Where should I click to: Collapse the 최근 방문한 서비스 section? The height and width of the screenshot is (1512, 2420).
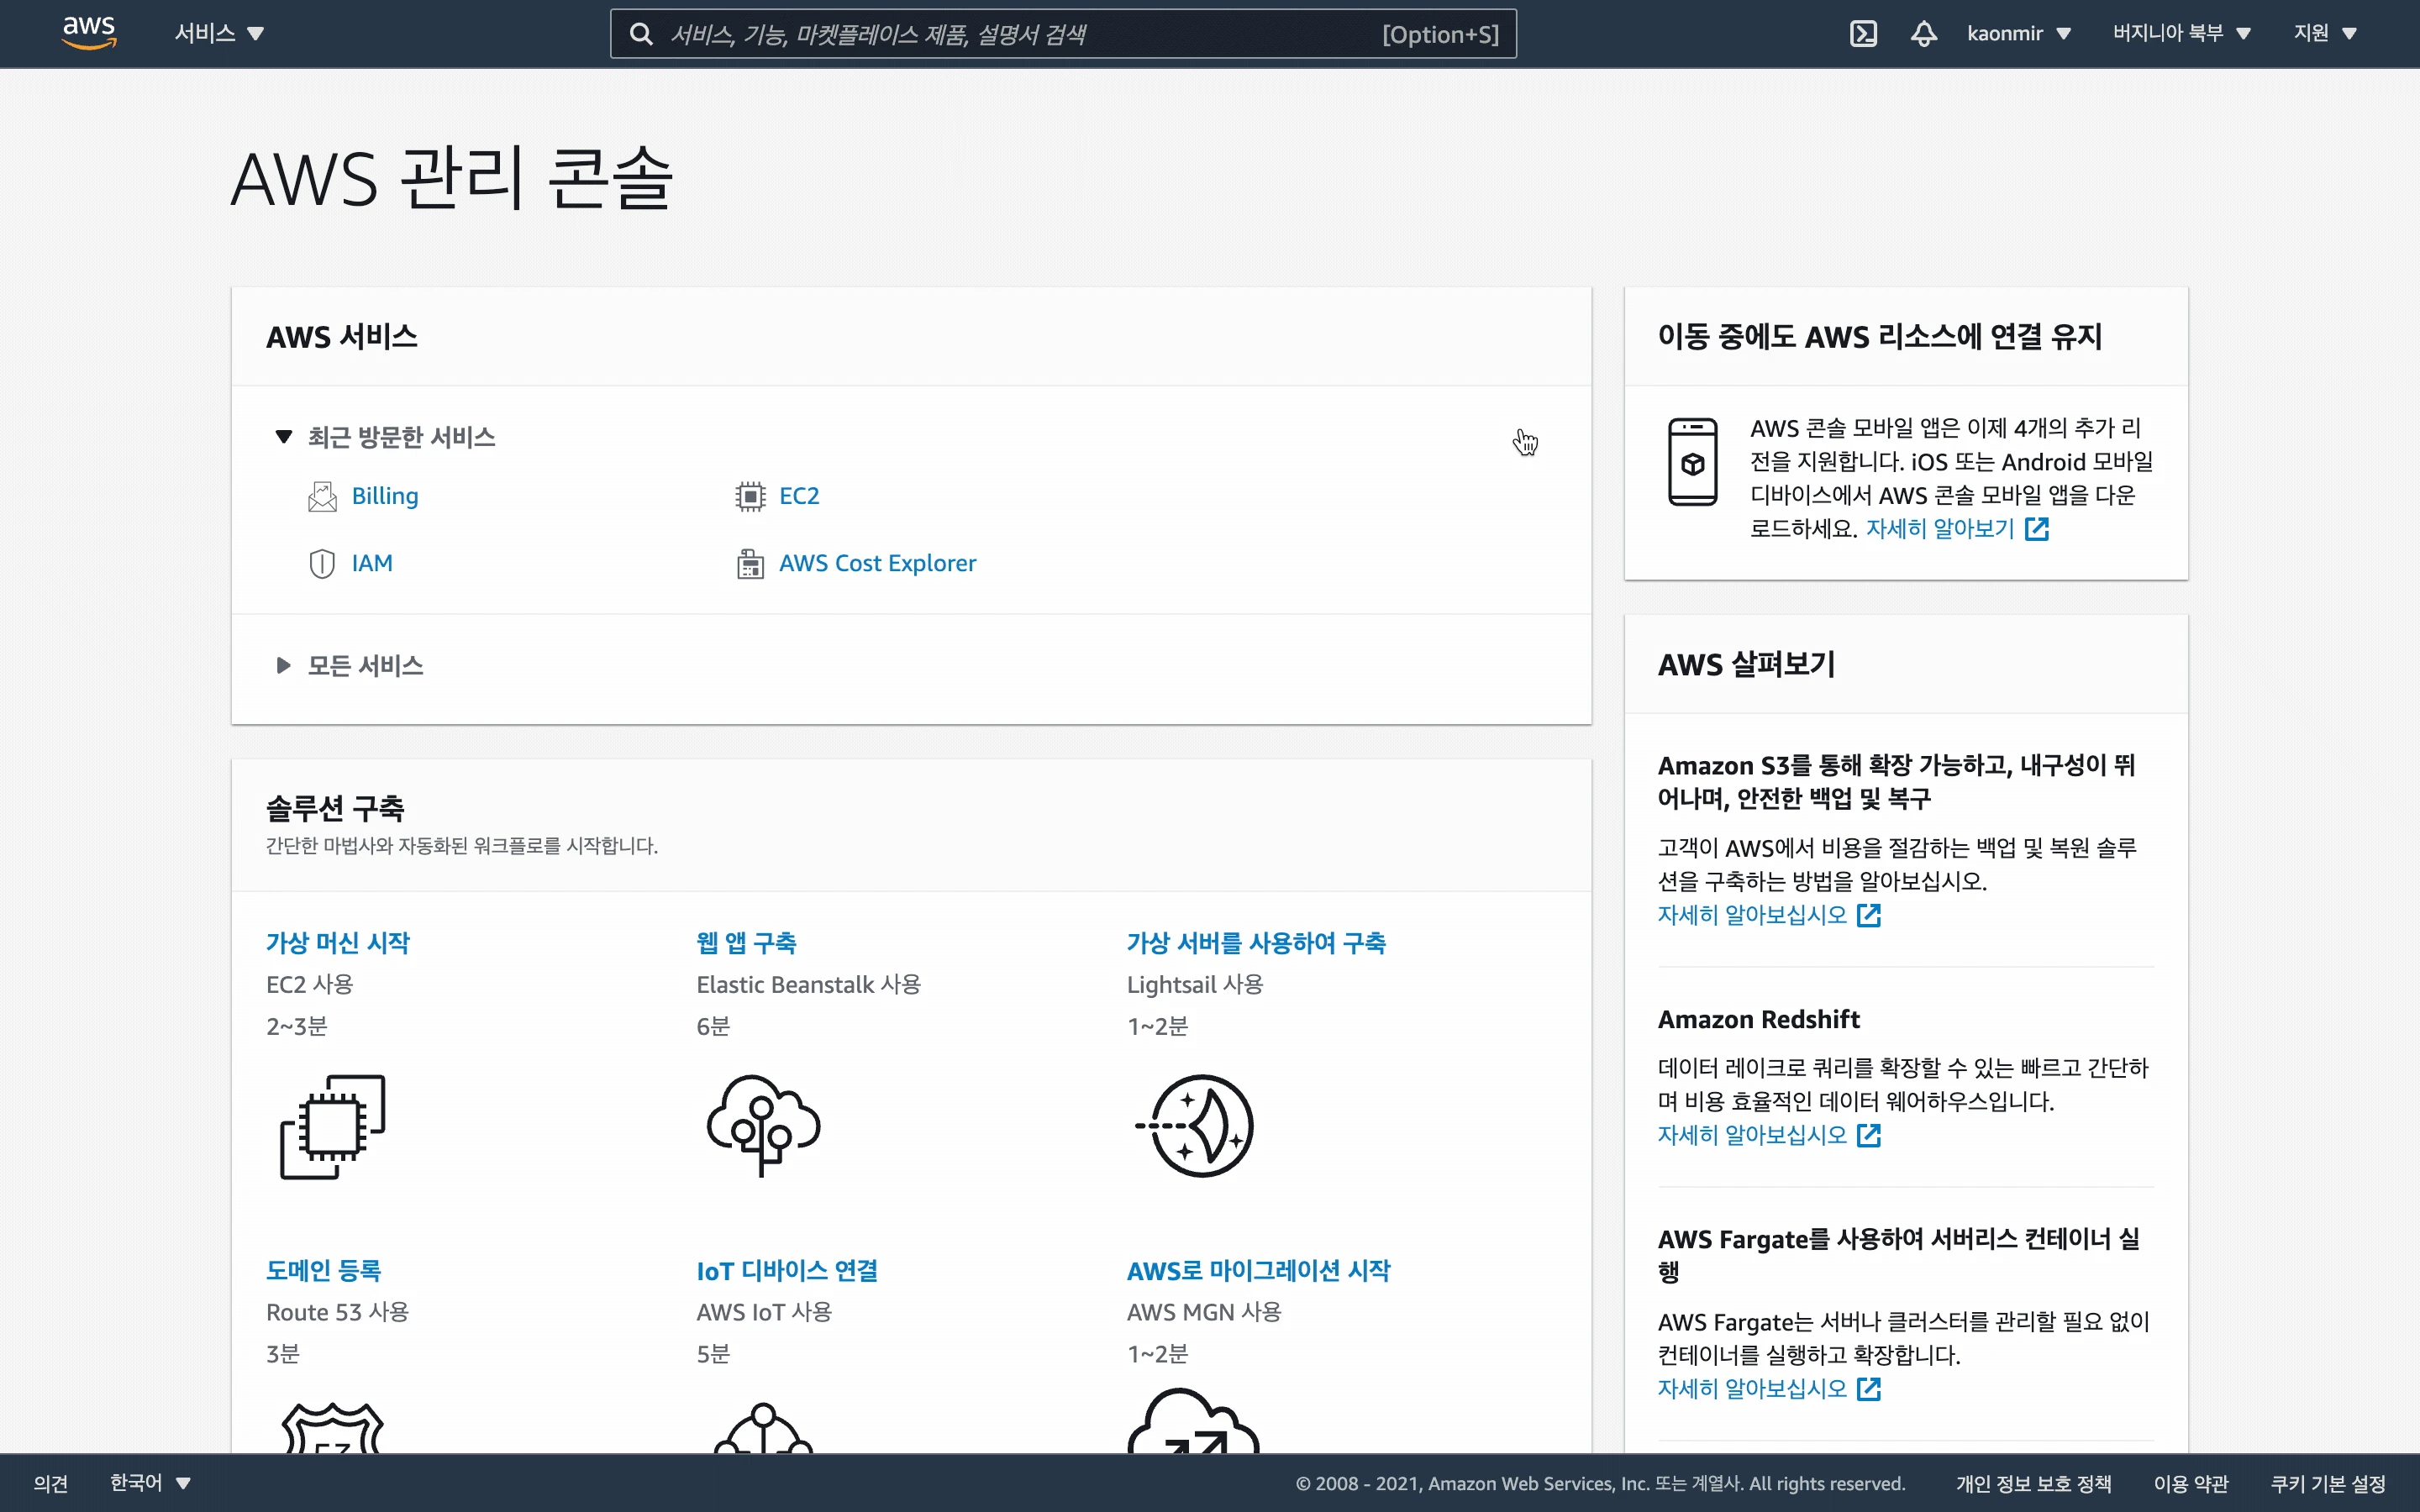(x=386, y=437)
